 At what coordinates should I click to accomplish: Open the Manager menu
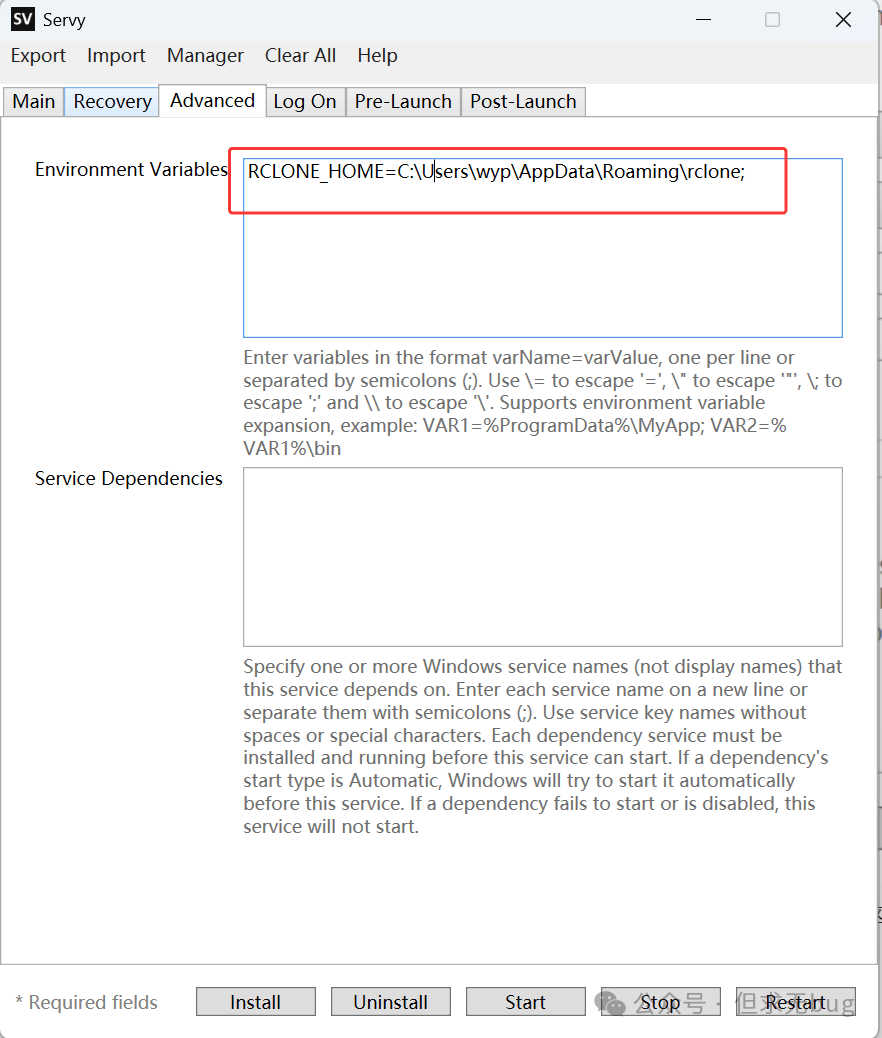tap(205, 56)
